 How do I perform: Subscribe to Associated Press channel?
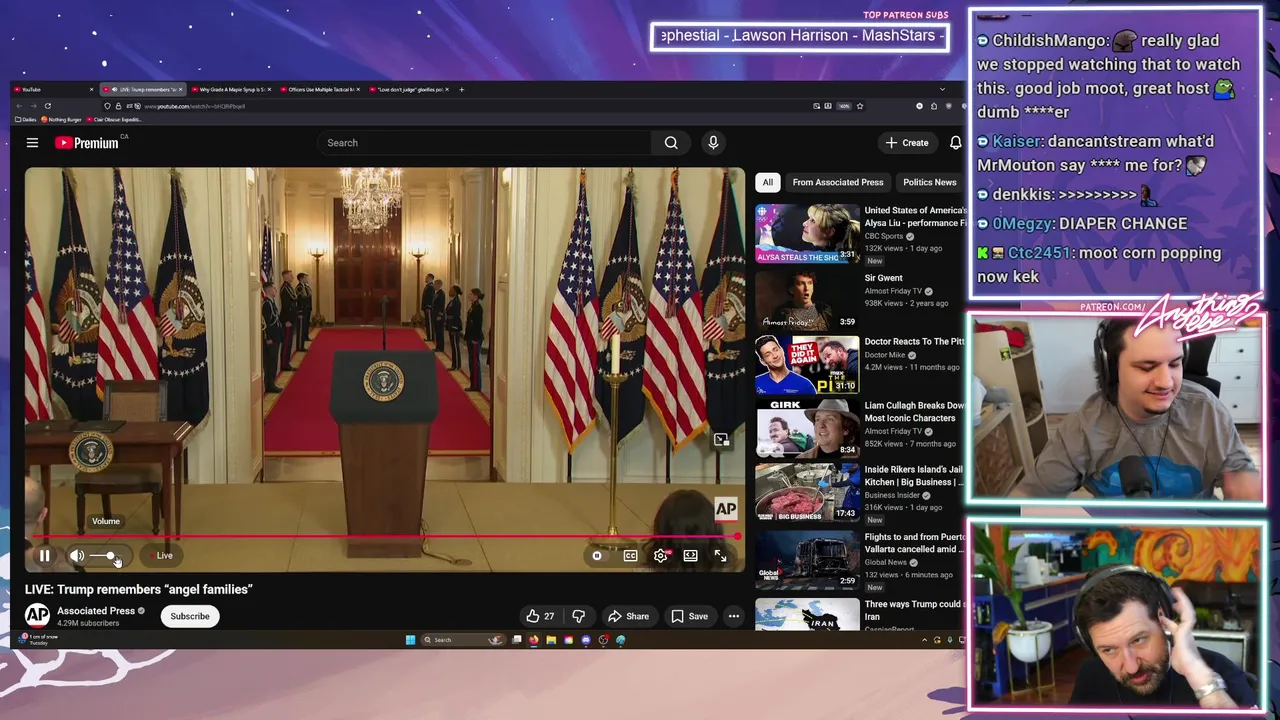(x=190, y=616)
